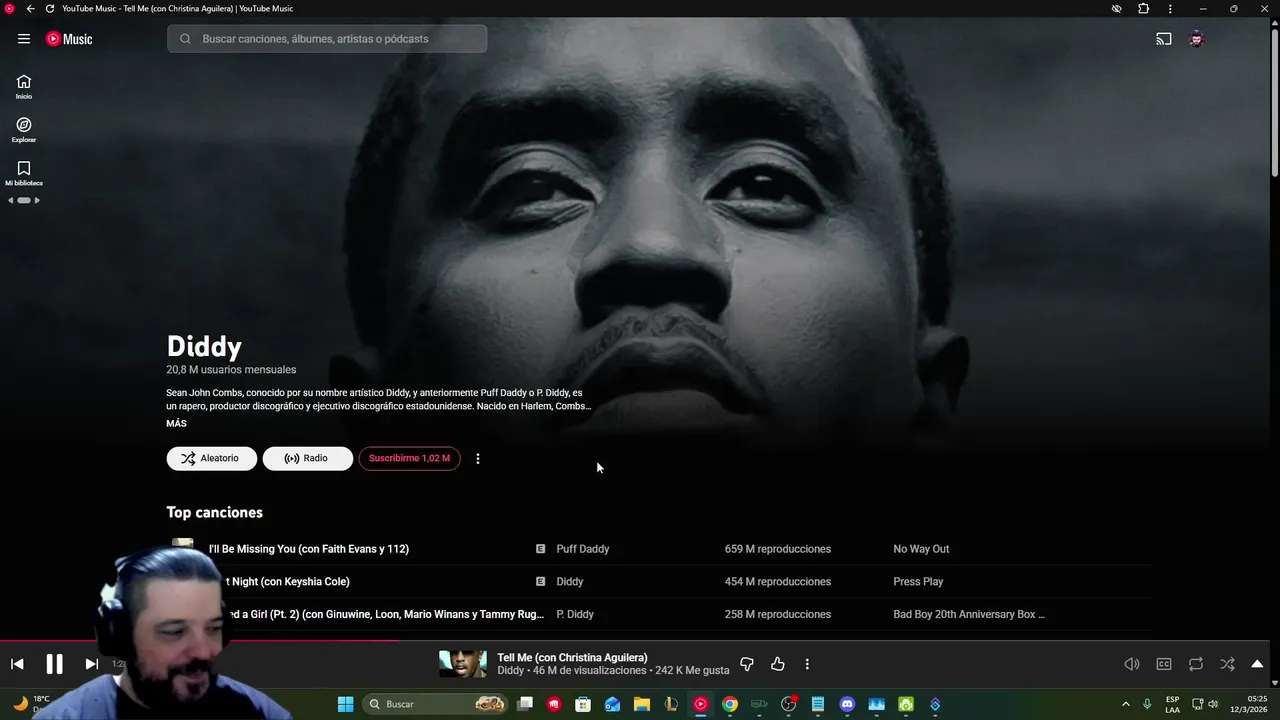The image size is (1280, 720).
Task: Click the search box for songs and albums
Action: coord(327,39)
